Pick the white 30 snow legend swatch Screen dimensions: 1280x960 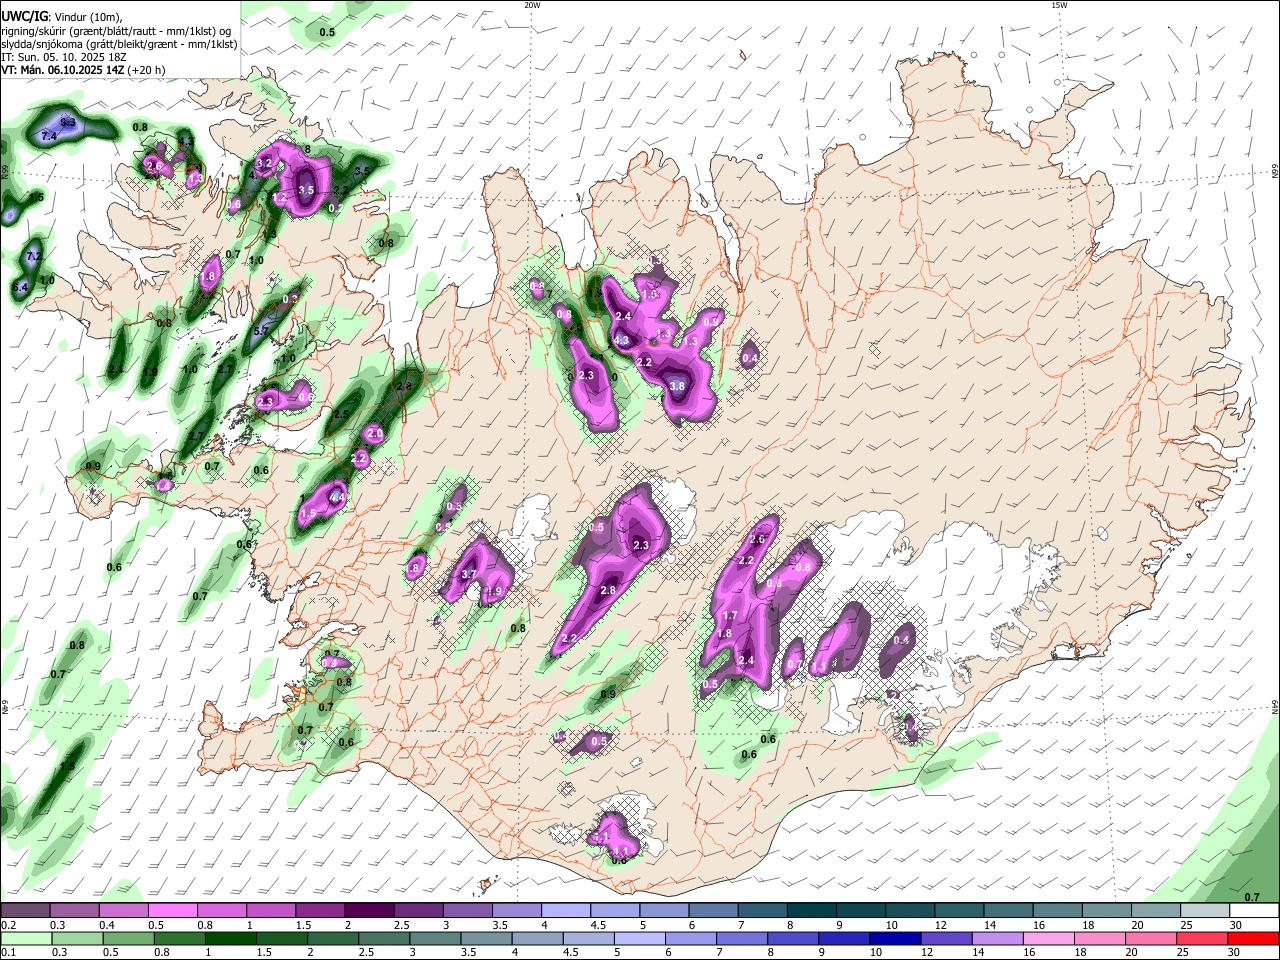coord(1253,911)
